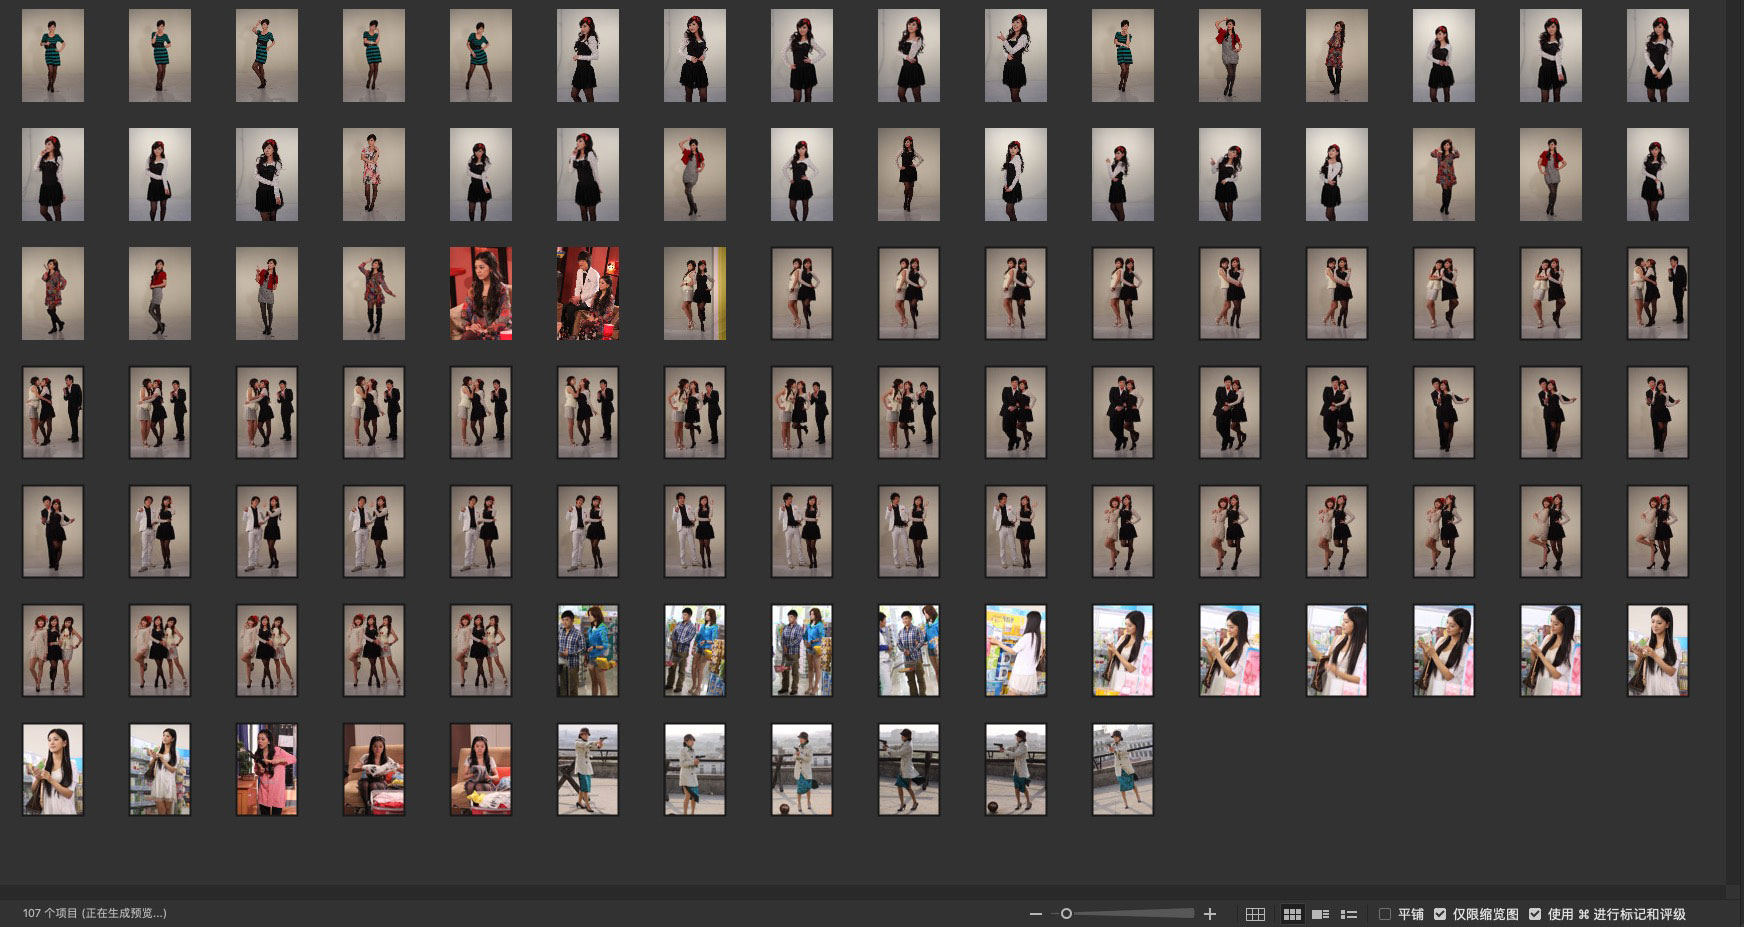Select the first three-women group photo thumbnail
The height and width of the screenshot is (927, 1744).
[x=53, y=650]
